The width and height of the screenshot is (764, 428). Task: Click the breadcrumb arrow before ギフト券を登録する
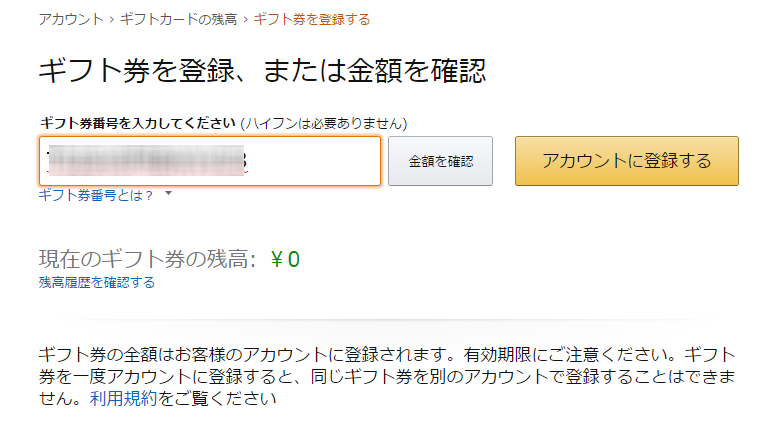coord(245,18)
